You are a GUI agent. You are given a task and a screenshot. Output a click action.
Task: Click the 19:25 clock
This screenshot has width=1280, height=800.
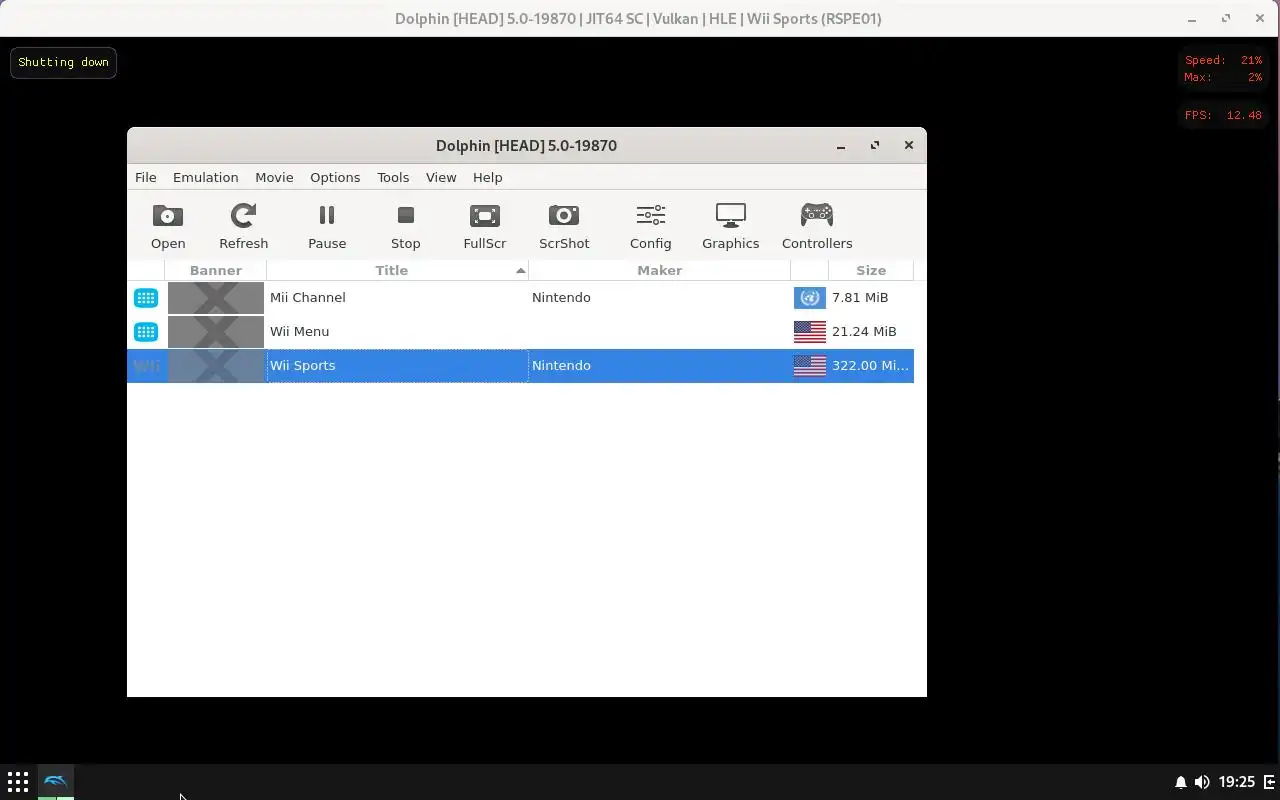click(x=1237, y=782)
